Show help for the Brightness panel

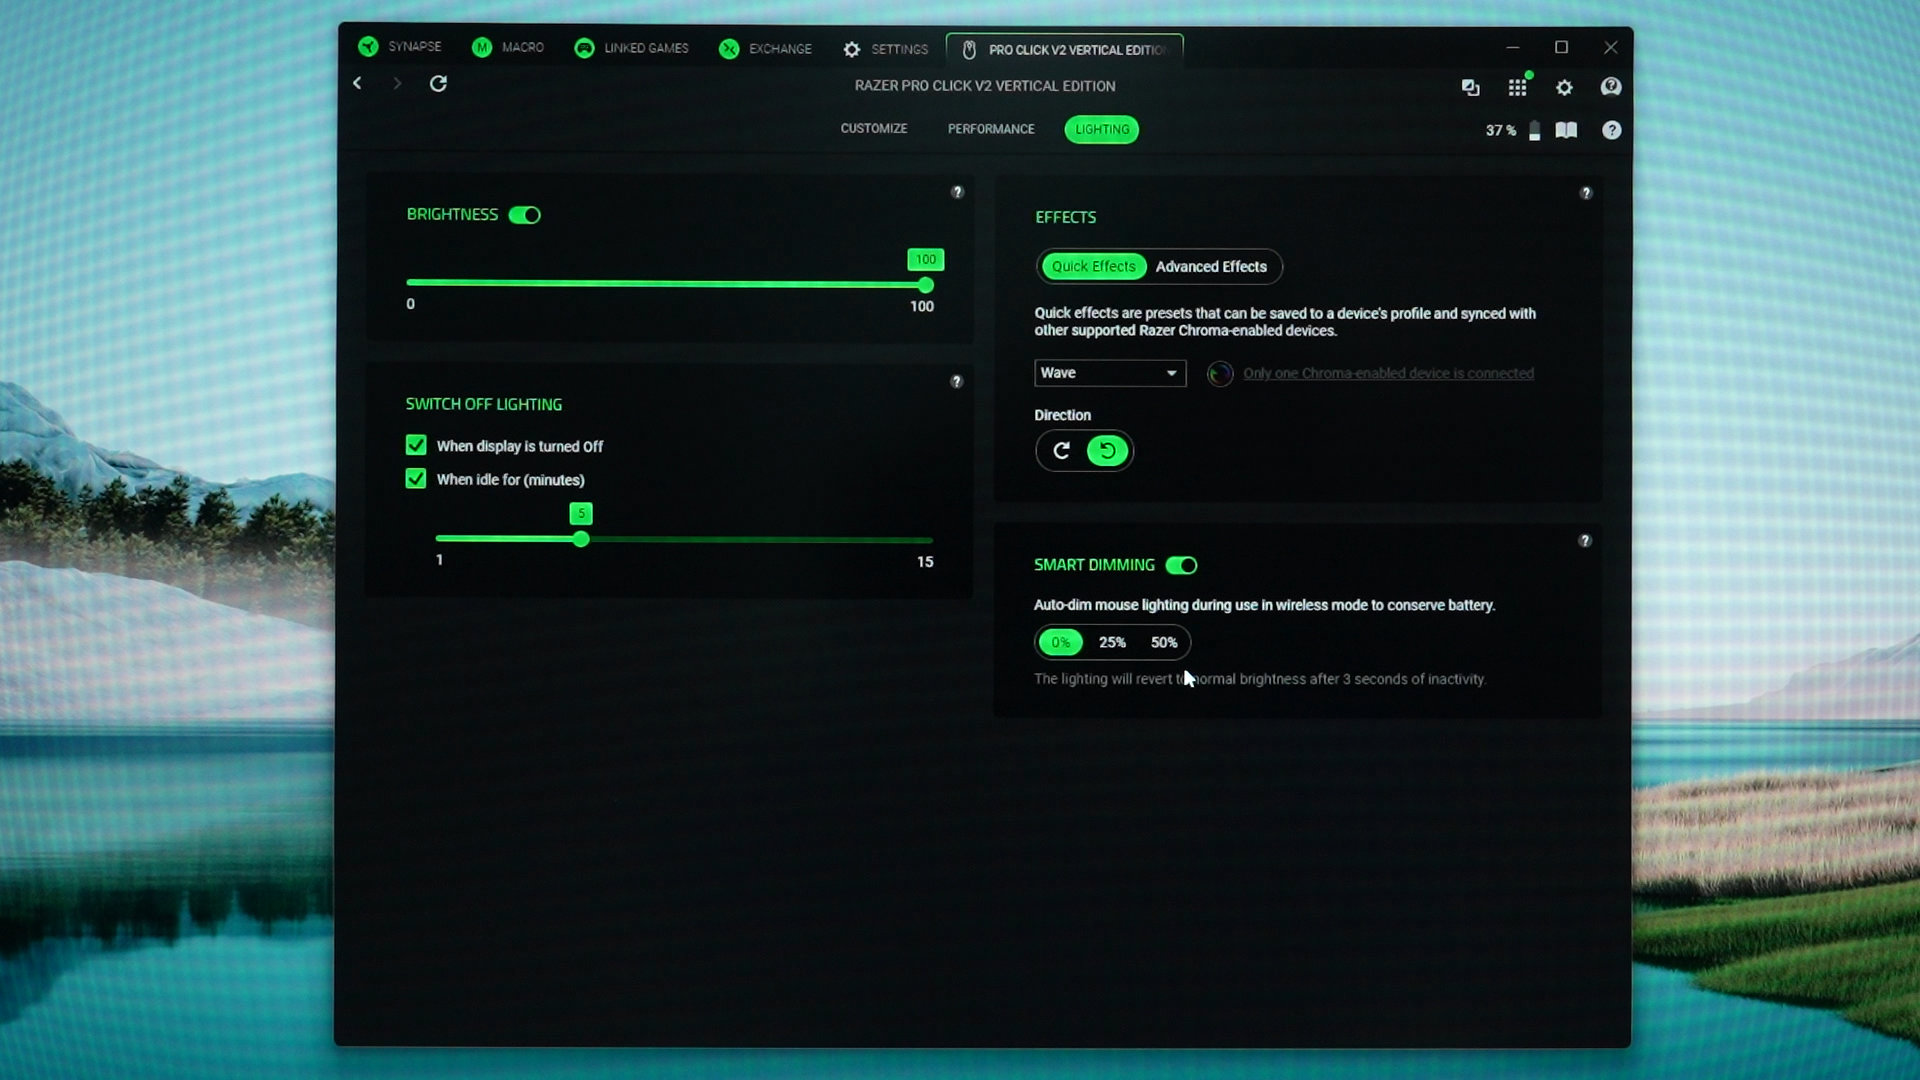point(957,192)
